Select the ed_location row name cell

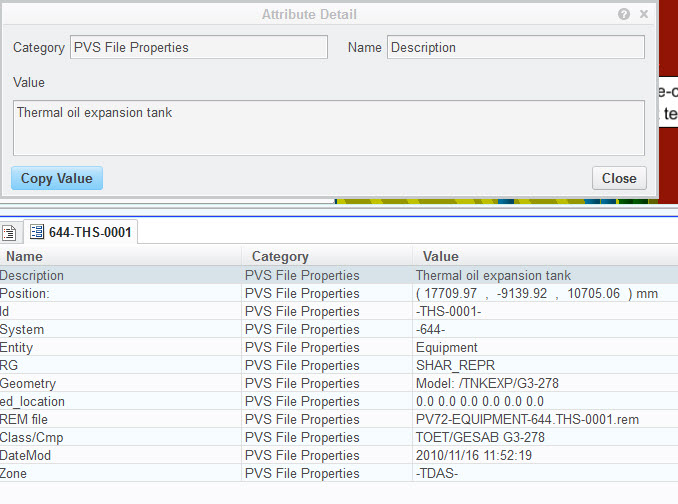121,402
